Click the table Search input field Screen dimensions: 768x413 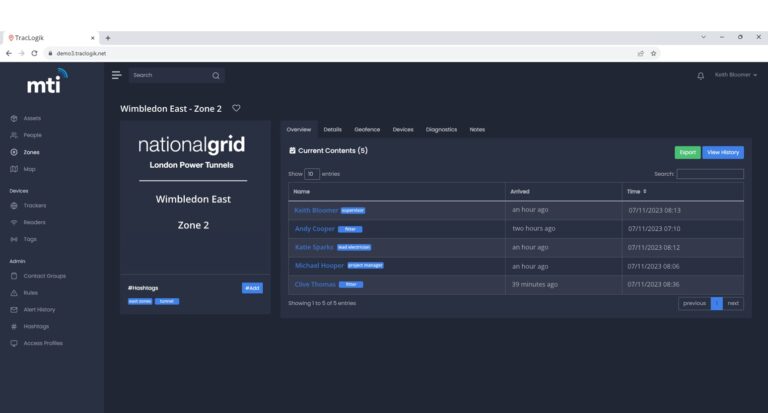[x=710, y=174]
